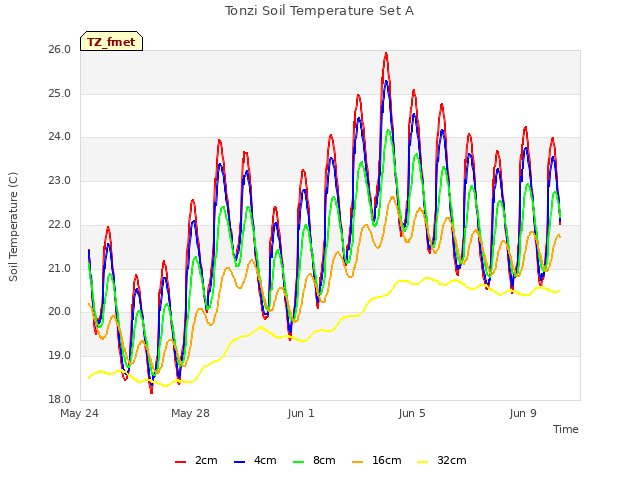Click the 24.0 y-axis tick label
Screen dimensions: 640x480
coord(60,137)
